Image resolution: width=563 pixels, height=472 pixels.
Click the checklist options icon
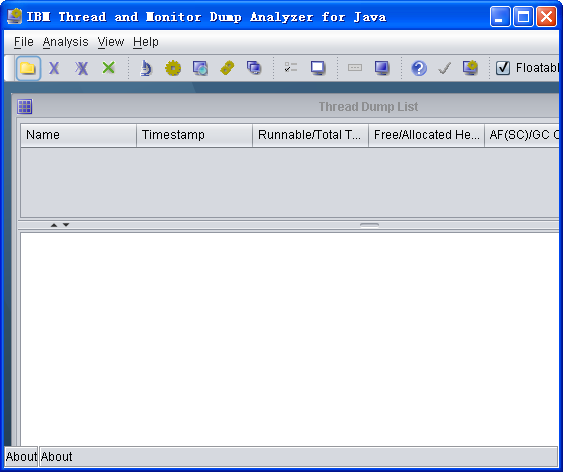click(x=290, y=67)
